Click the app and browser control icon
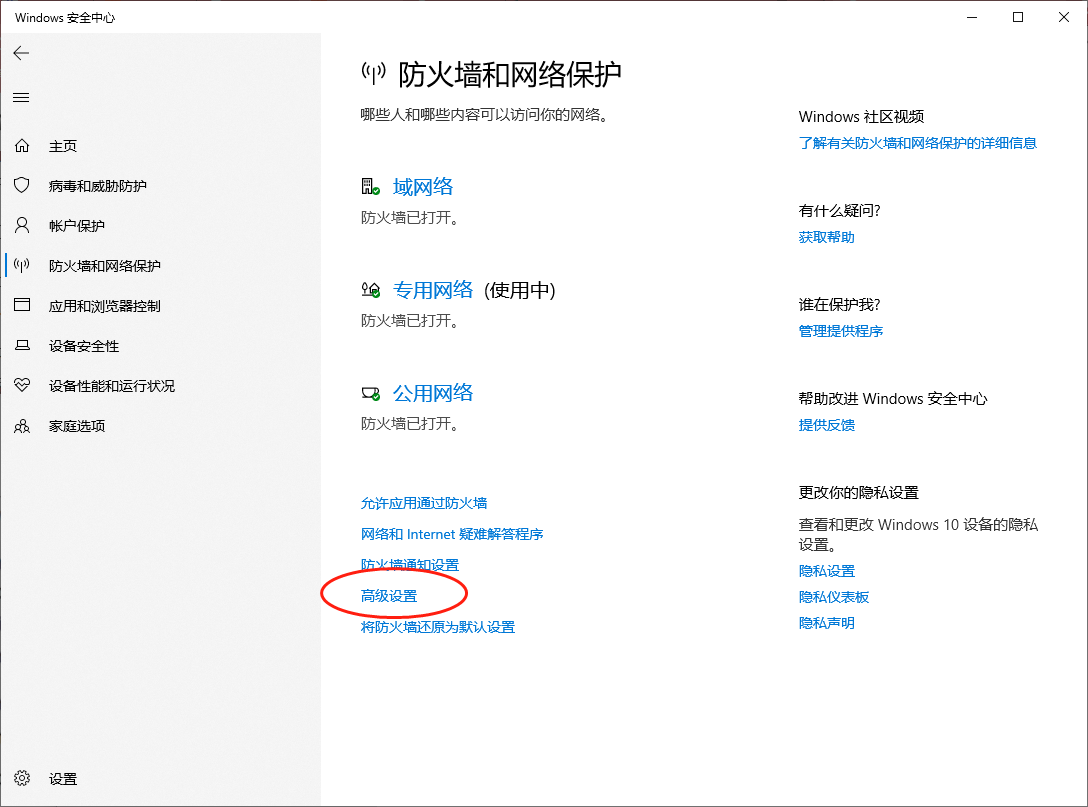 22,306
